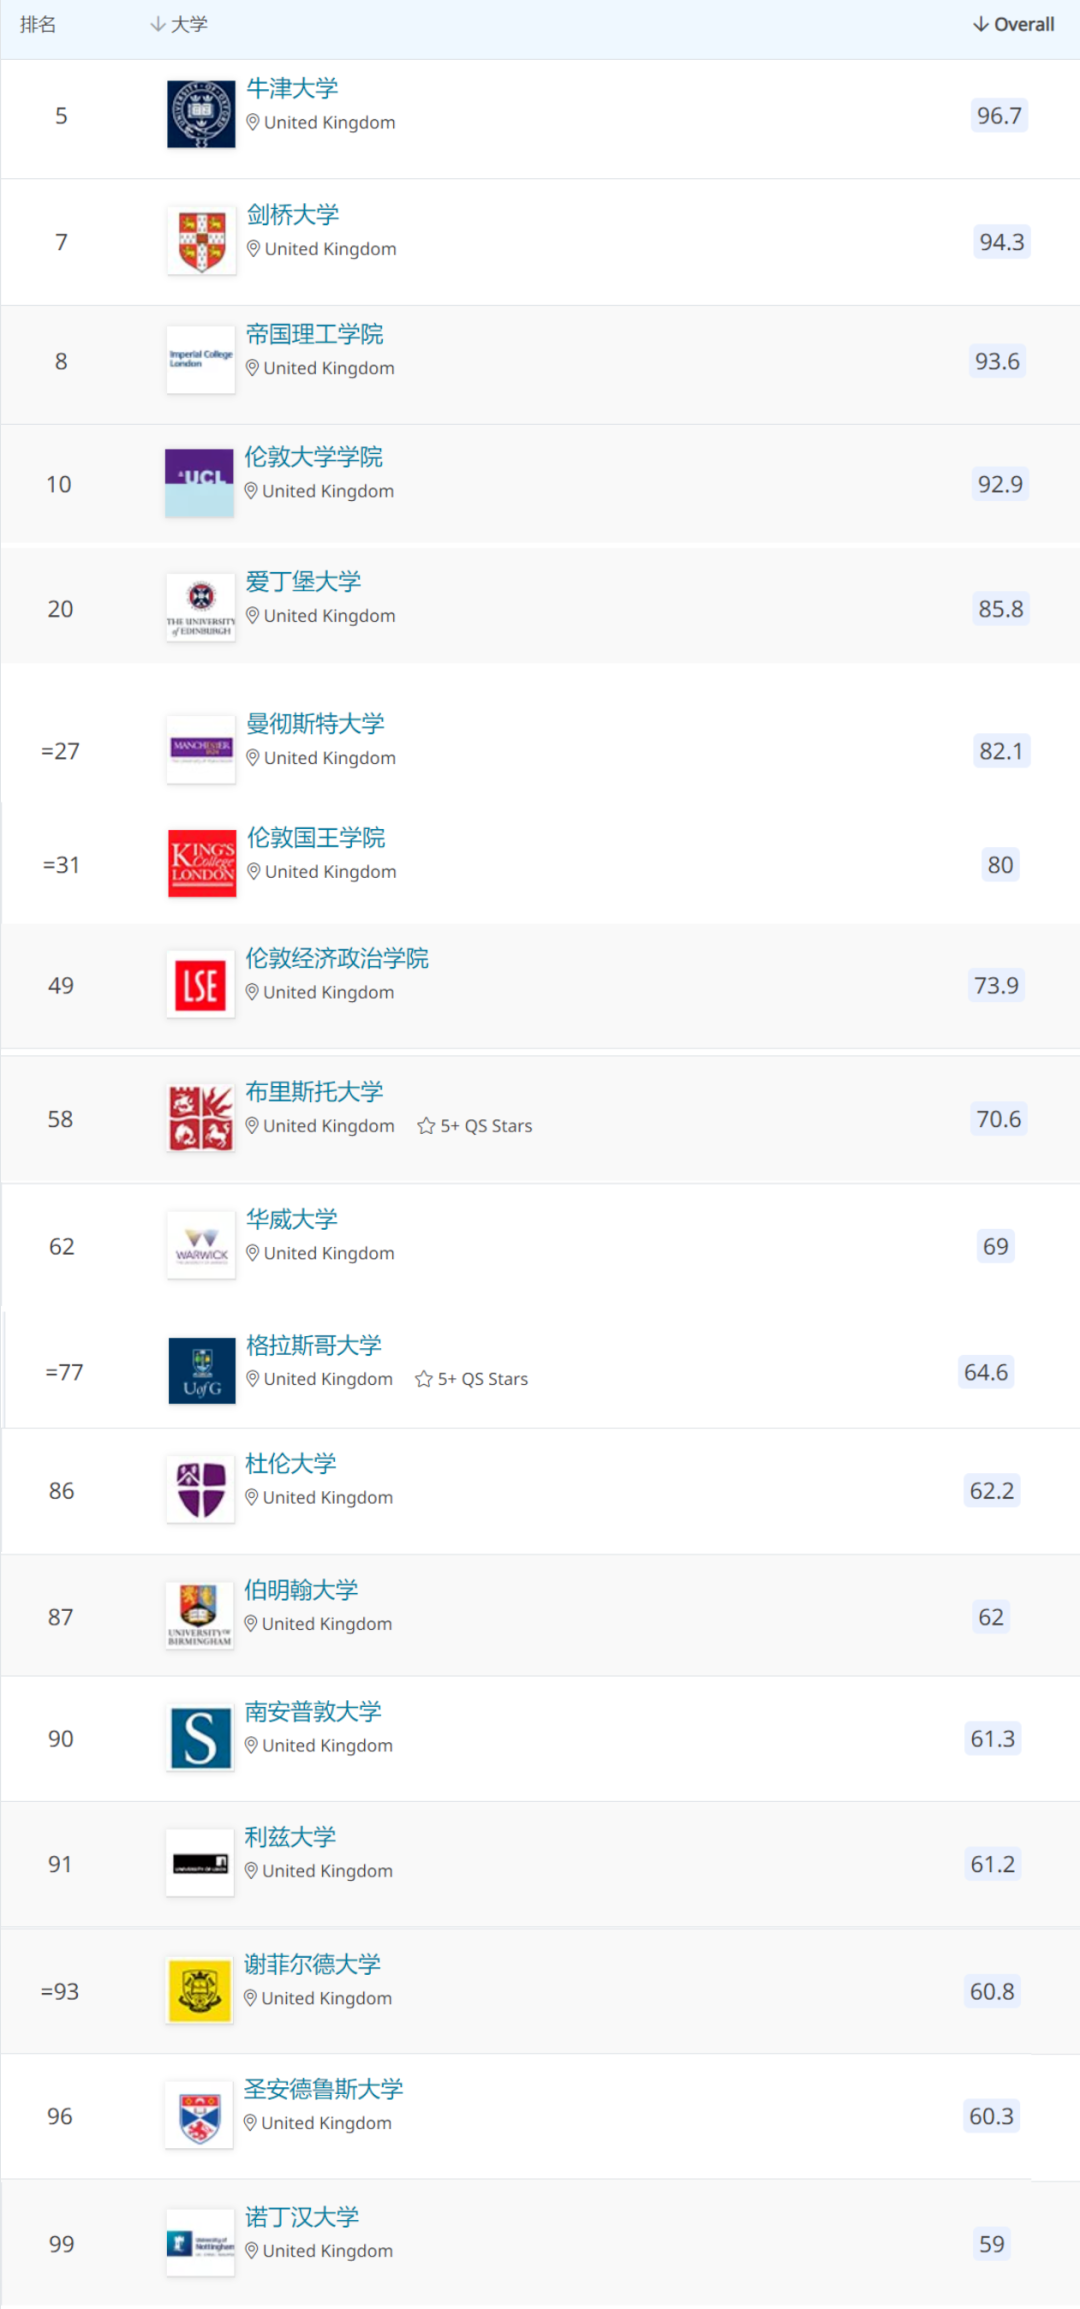This screenshot has width=1080, height=2309.
Task: Click the overall score 60.3
Action: click(x=991, y=2116)
